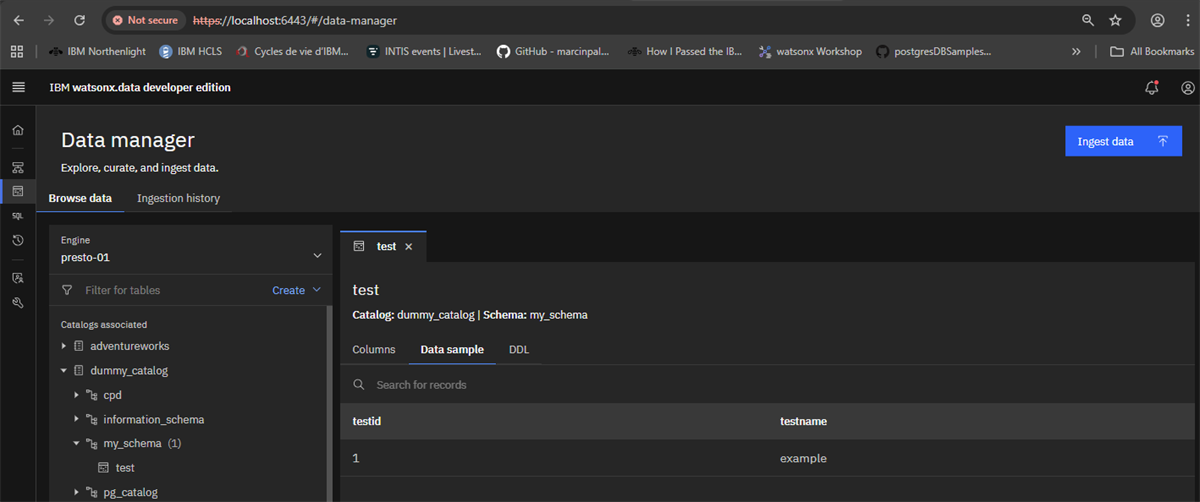
Task: Open the user profile icon in watsonx header
Action: [1187, 88]
